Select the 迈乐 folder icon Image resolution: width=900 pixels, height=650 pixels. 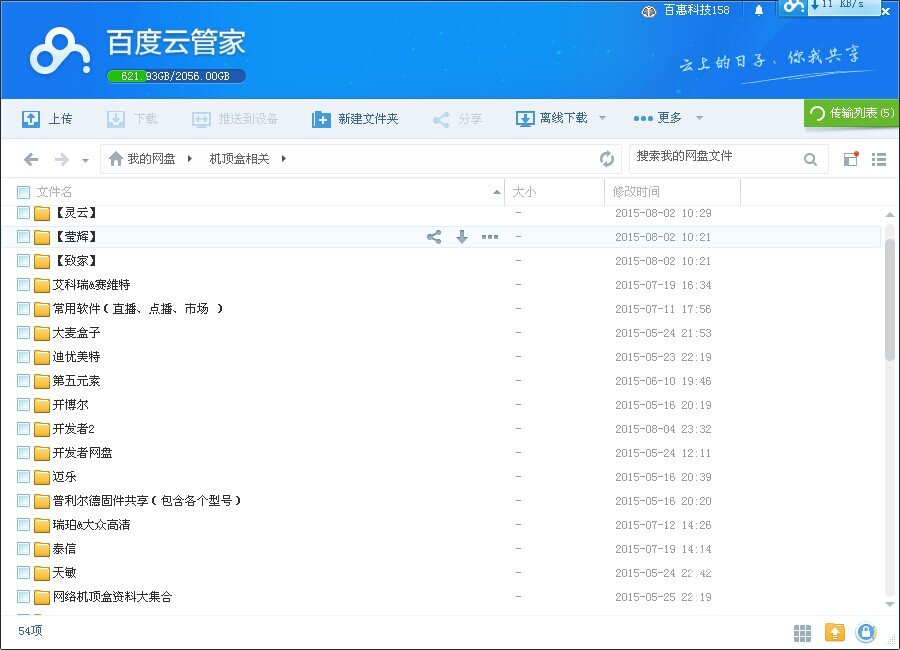click(x=41, y=477)
